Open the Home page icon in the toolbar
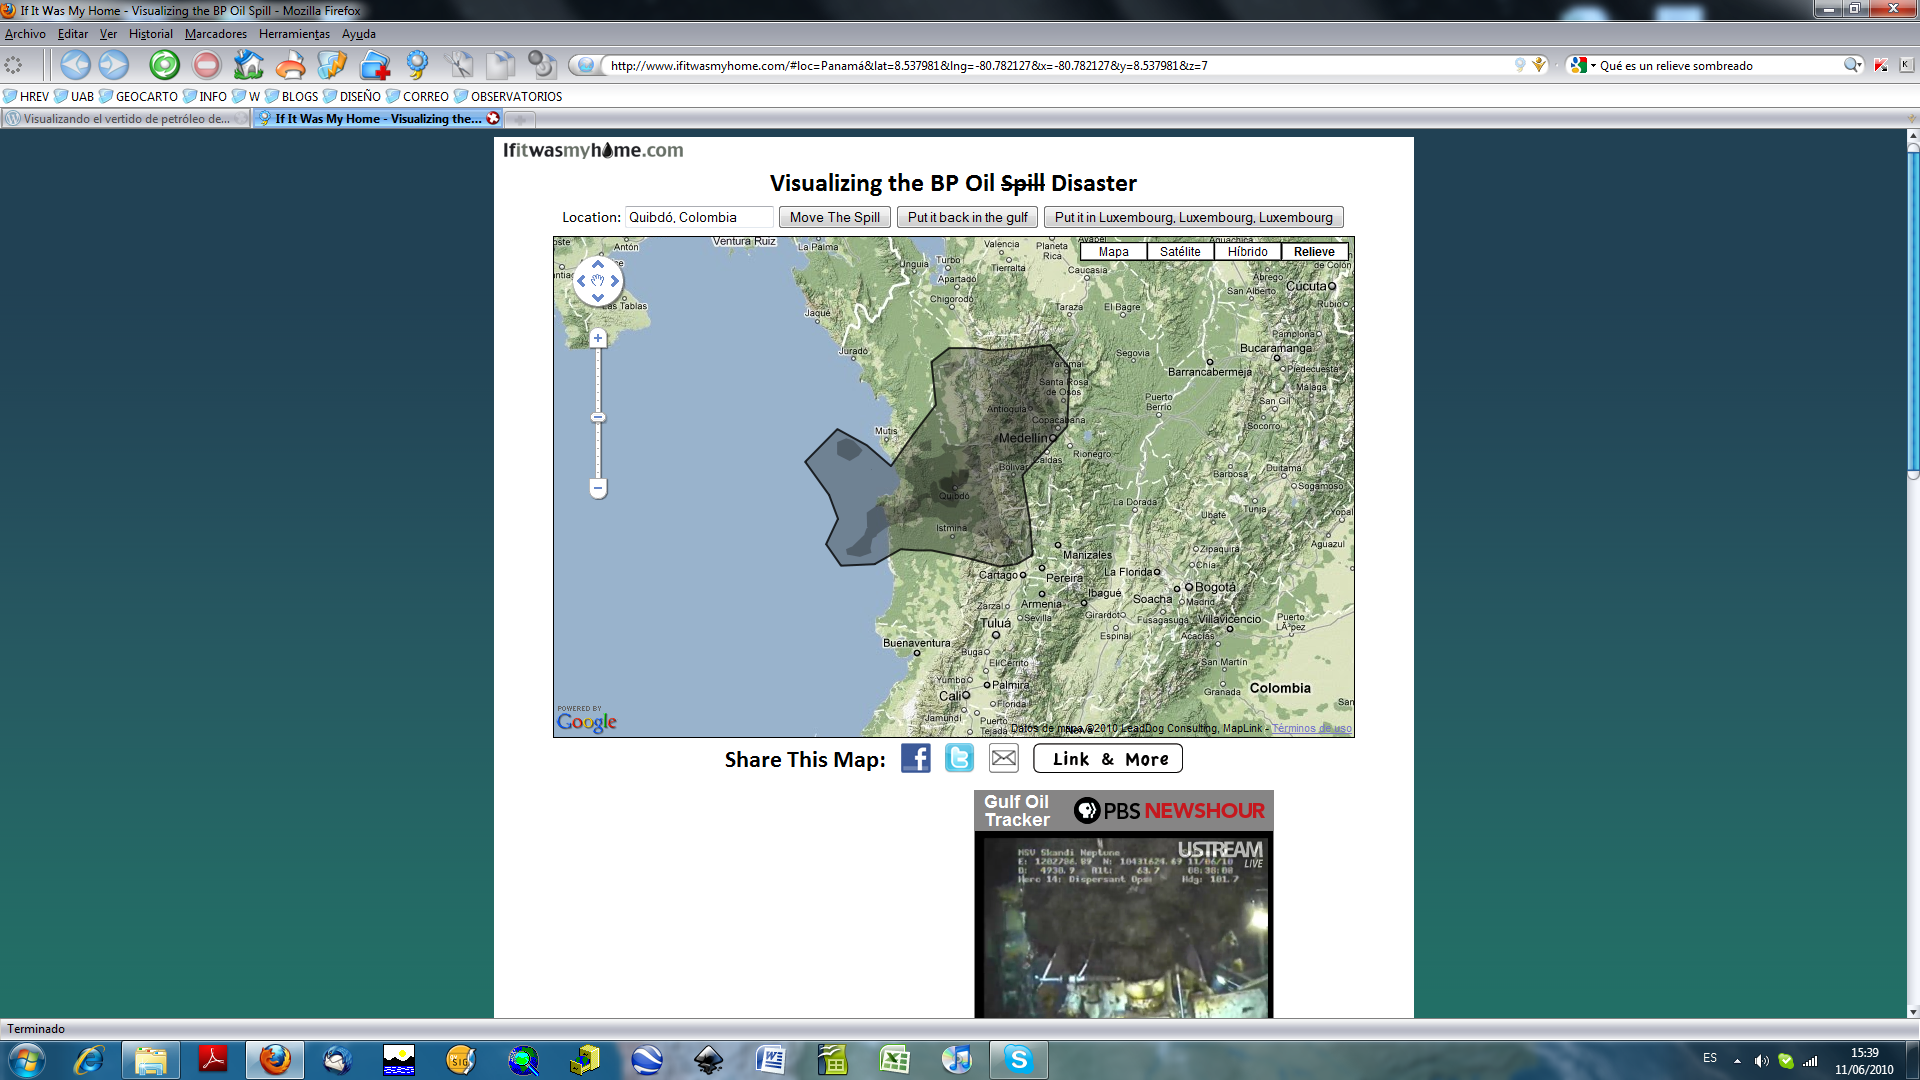Image resolution: width=1920 pixels, height=1080 pixels. [x=248, y=65]
